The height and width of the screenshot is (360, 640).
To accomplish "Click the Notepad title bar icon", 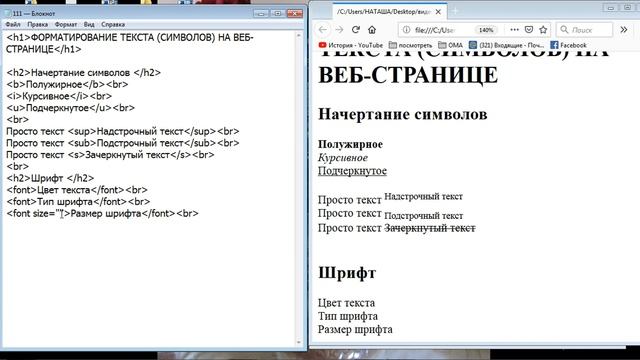I will 7,13.
